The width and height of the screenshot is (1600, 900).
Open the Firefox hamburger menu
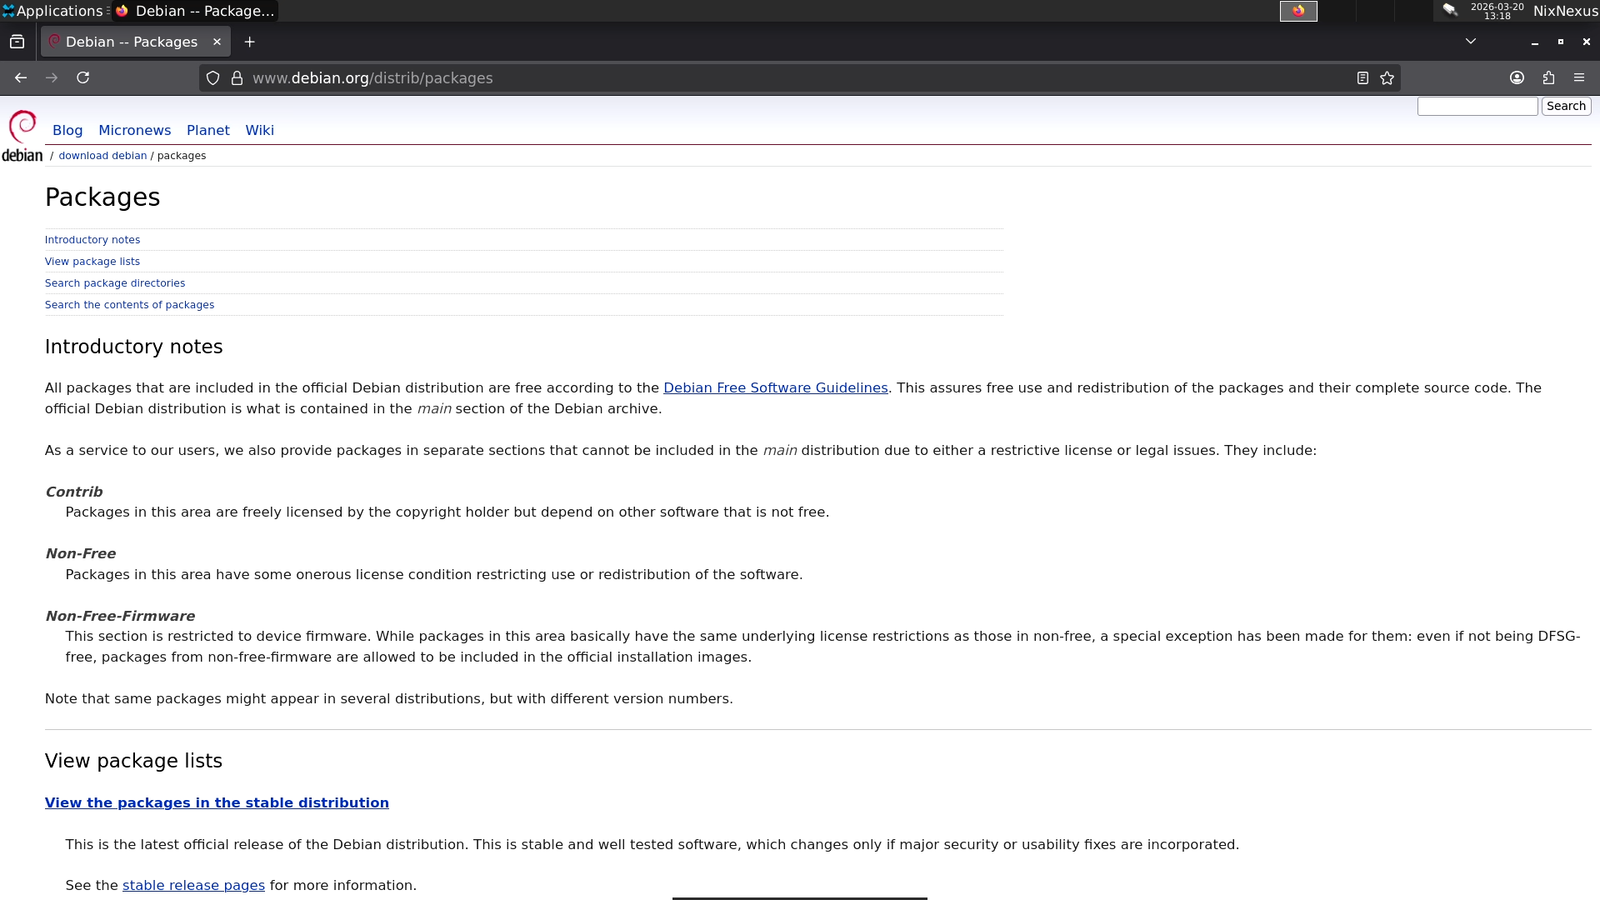click(1579, 78)
